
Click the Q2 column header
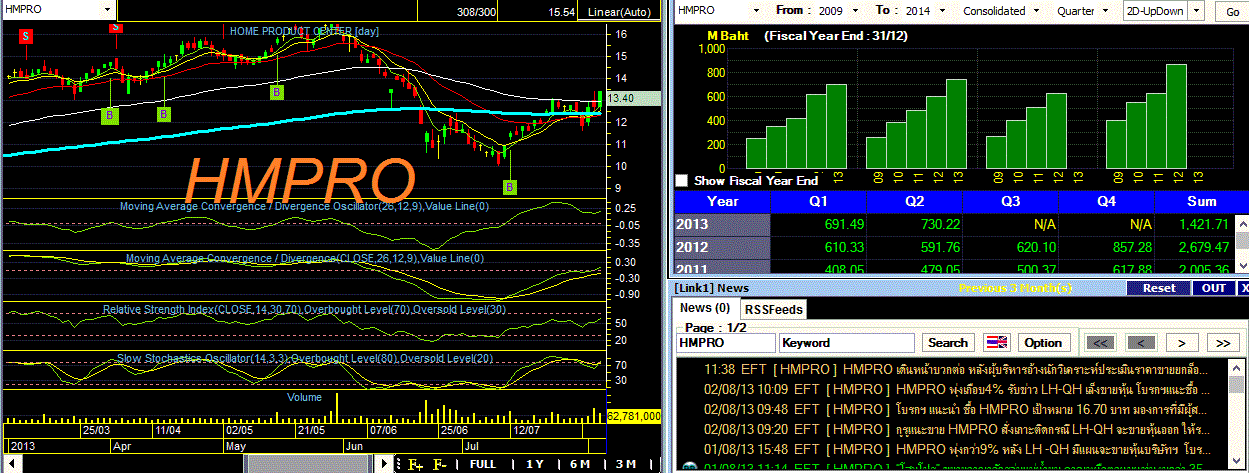coord(914,200)
